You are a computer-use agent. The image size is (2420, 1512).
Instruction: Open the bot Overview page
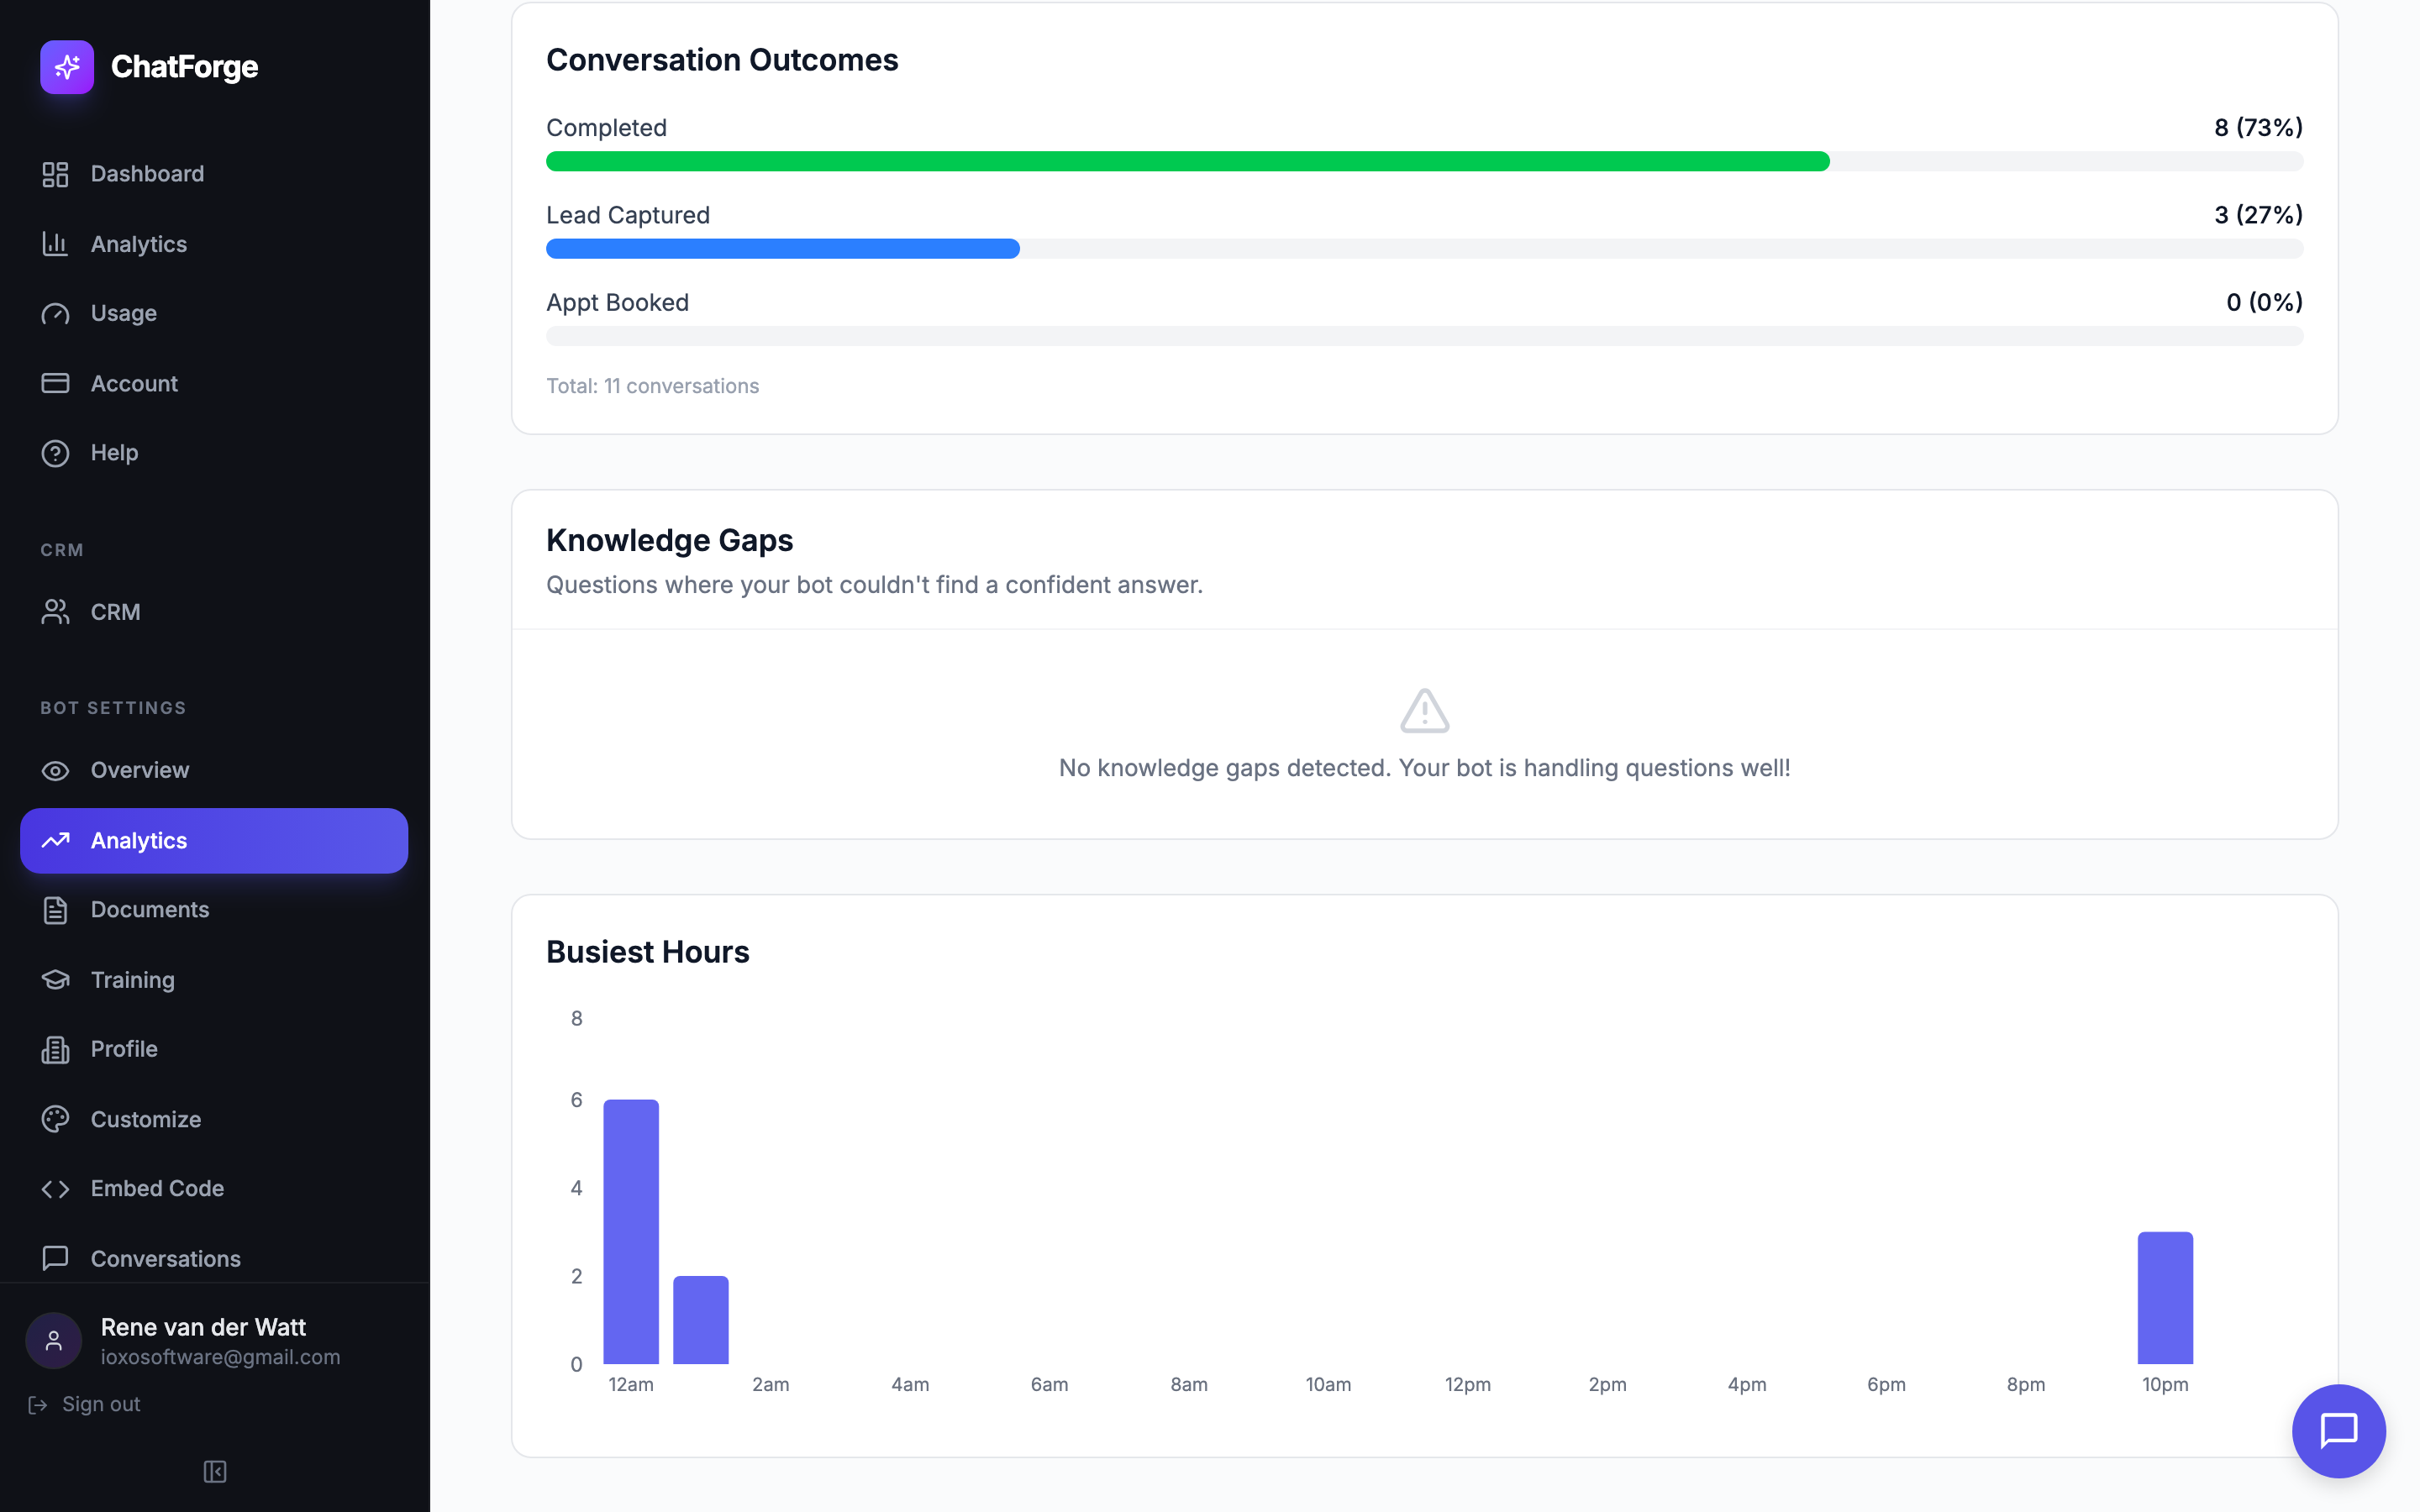pos(139,770)
